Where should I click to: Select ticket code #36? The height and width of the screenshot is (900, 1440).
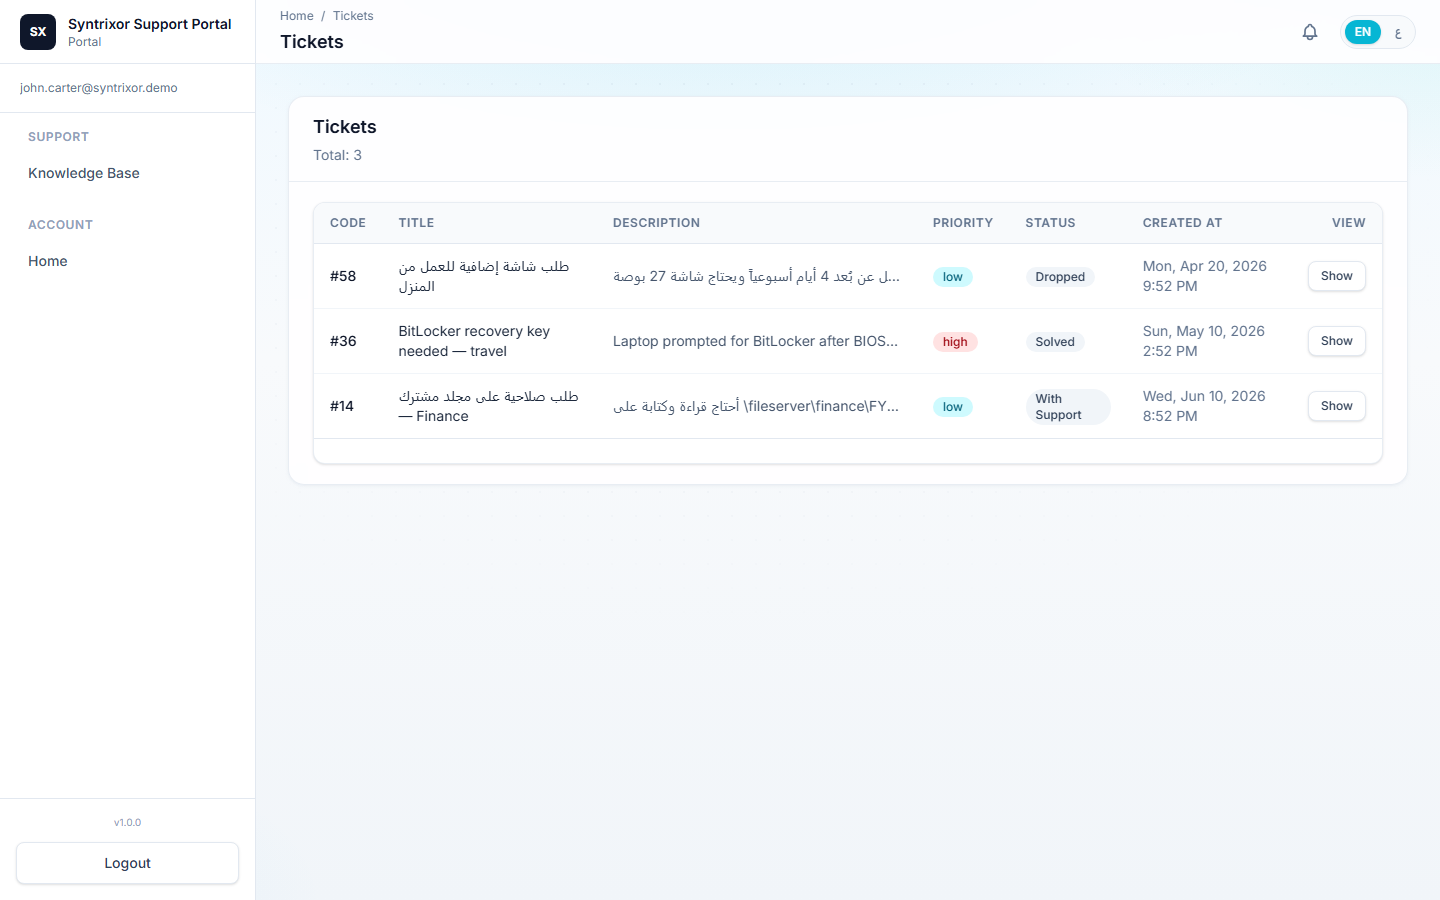click(x=343, y=341)
